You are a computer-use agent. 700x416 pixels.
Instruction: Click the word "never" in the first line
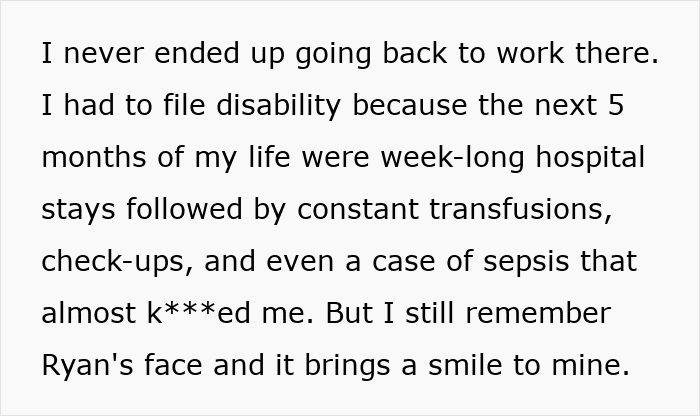point(104,54)
